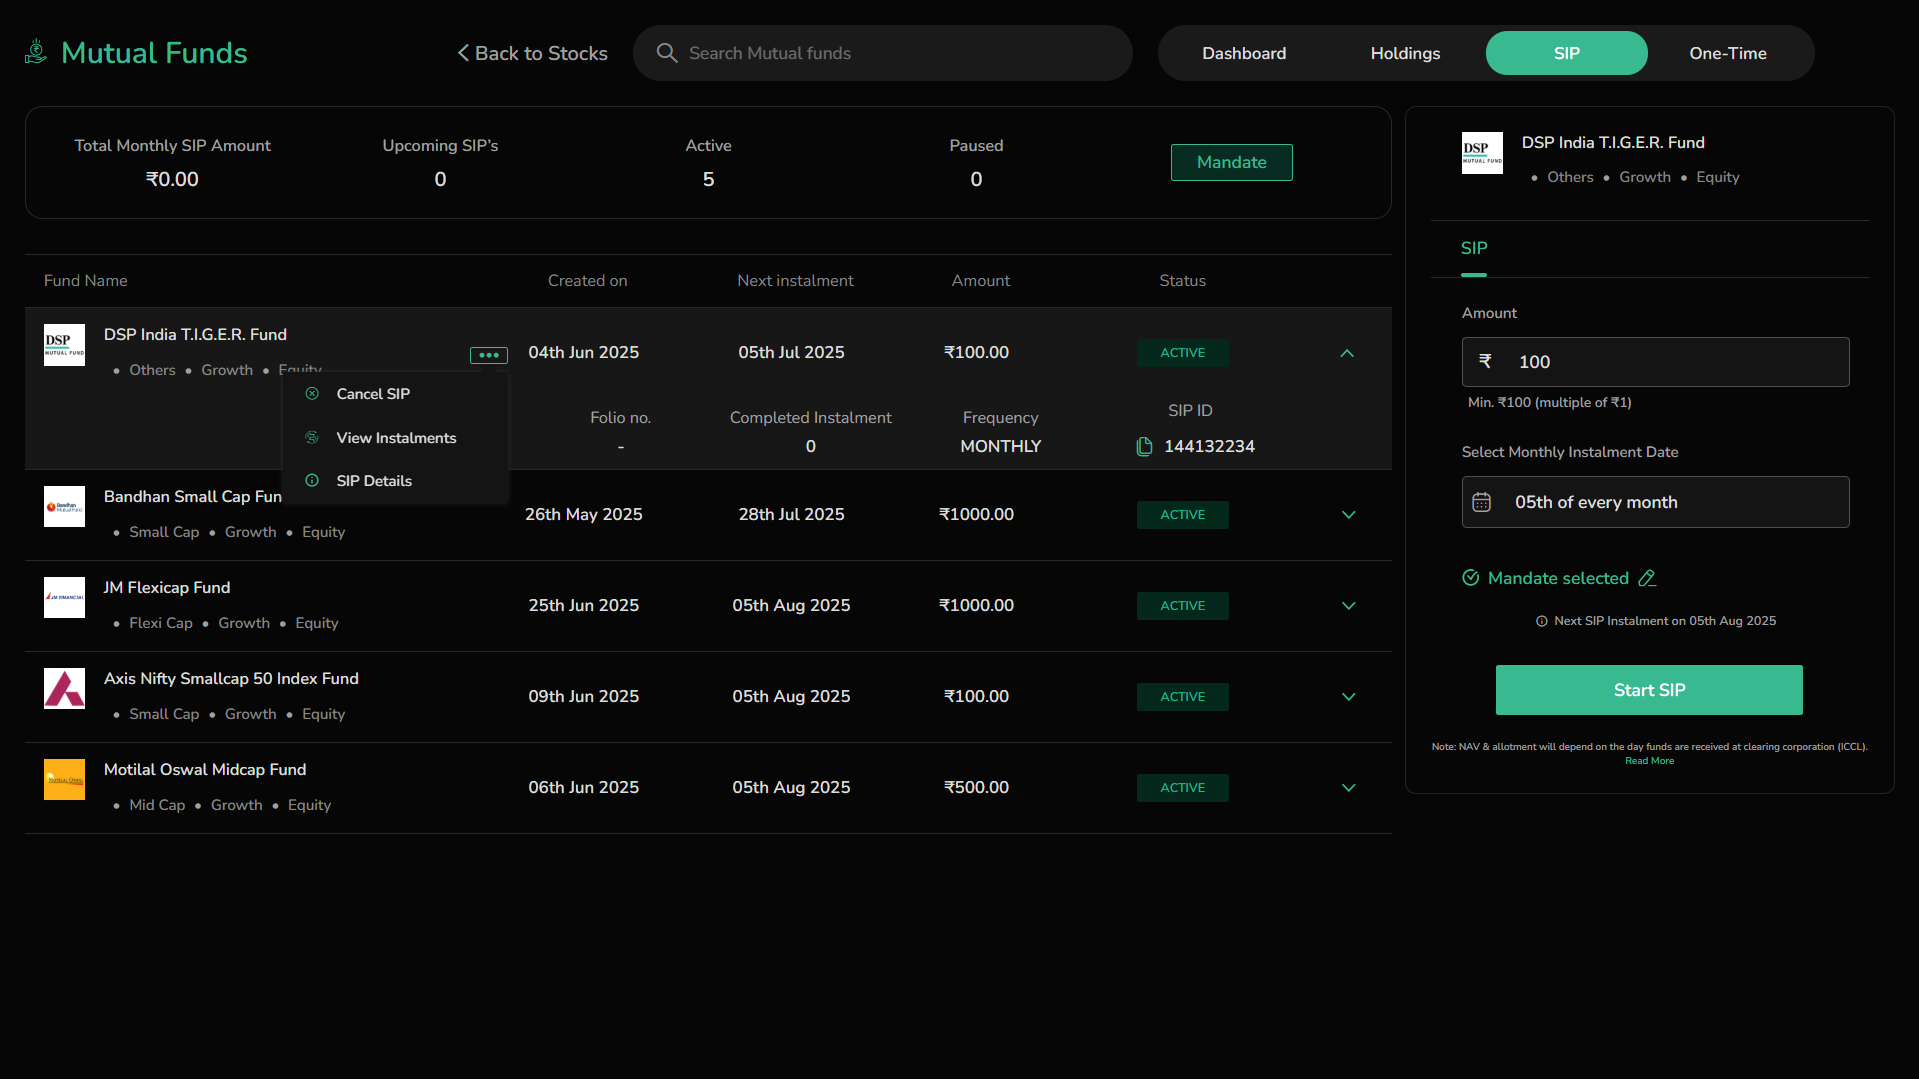Click the info icon beside next instalment
Viewport: 1919px width, 1079px height.
tap(1542, 621)
